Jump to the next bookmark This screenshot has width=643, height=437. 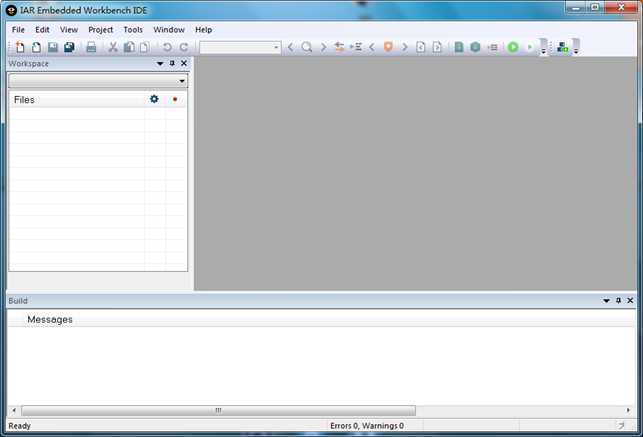(405, 47)
